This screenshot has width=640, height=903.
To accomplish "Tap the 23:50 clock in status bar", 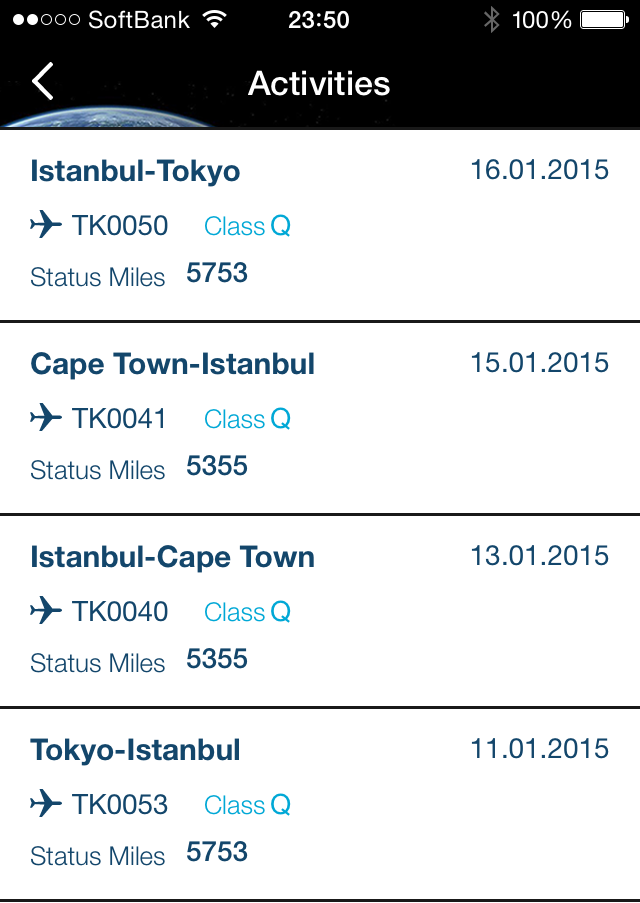I will point(319,19).
